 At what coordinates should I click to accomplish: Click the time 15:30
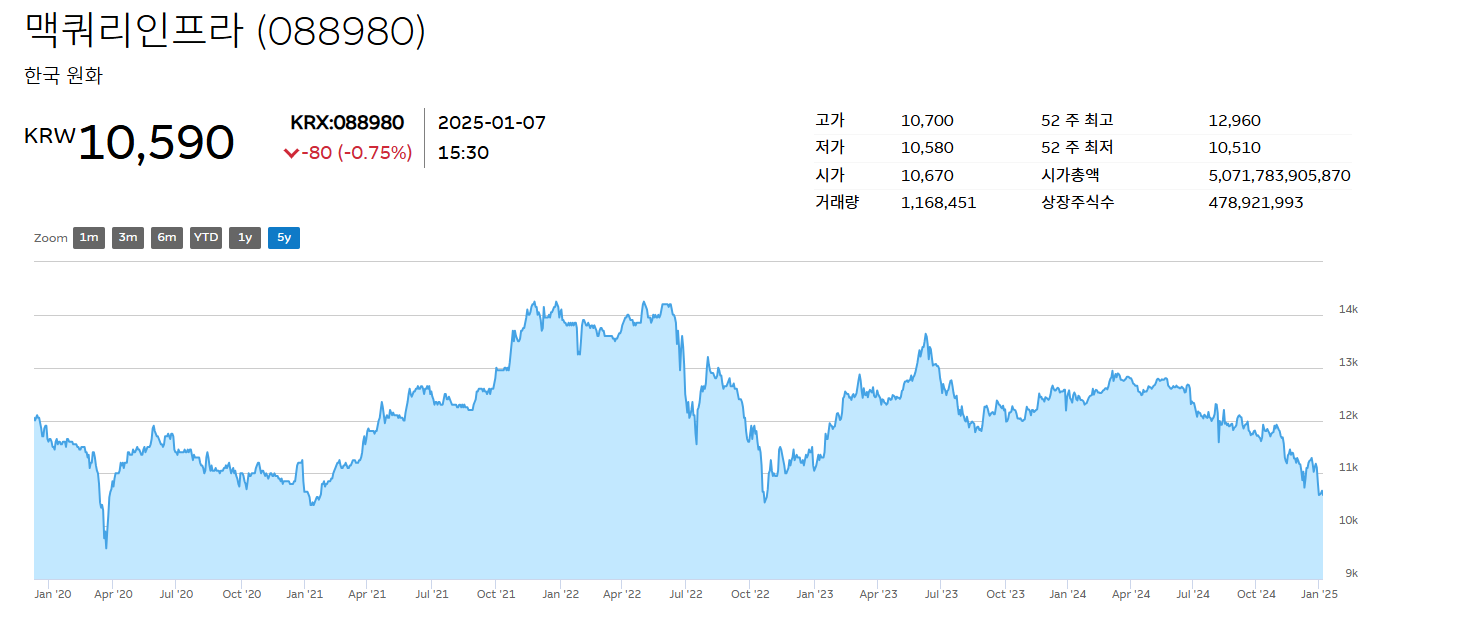(463, 153)
